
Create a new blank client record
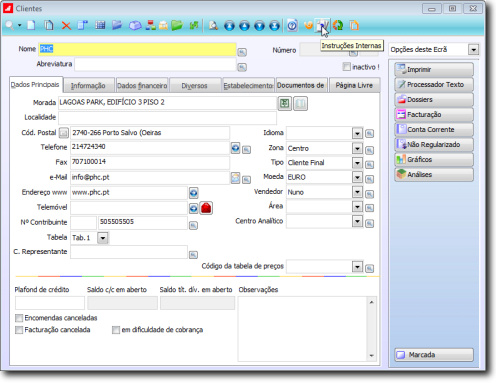31,25
